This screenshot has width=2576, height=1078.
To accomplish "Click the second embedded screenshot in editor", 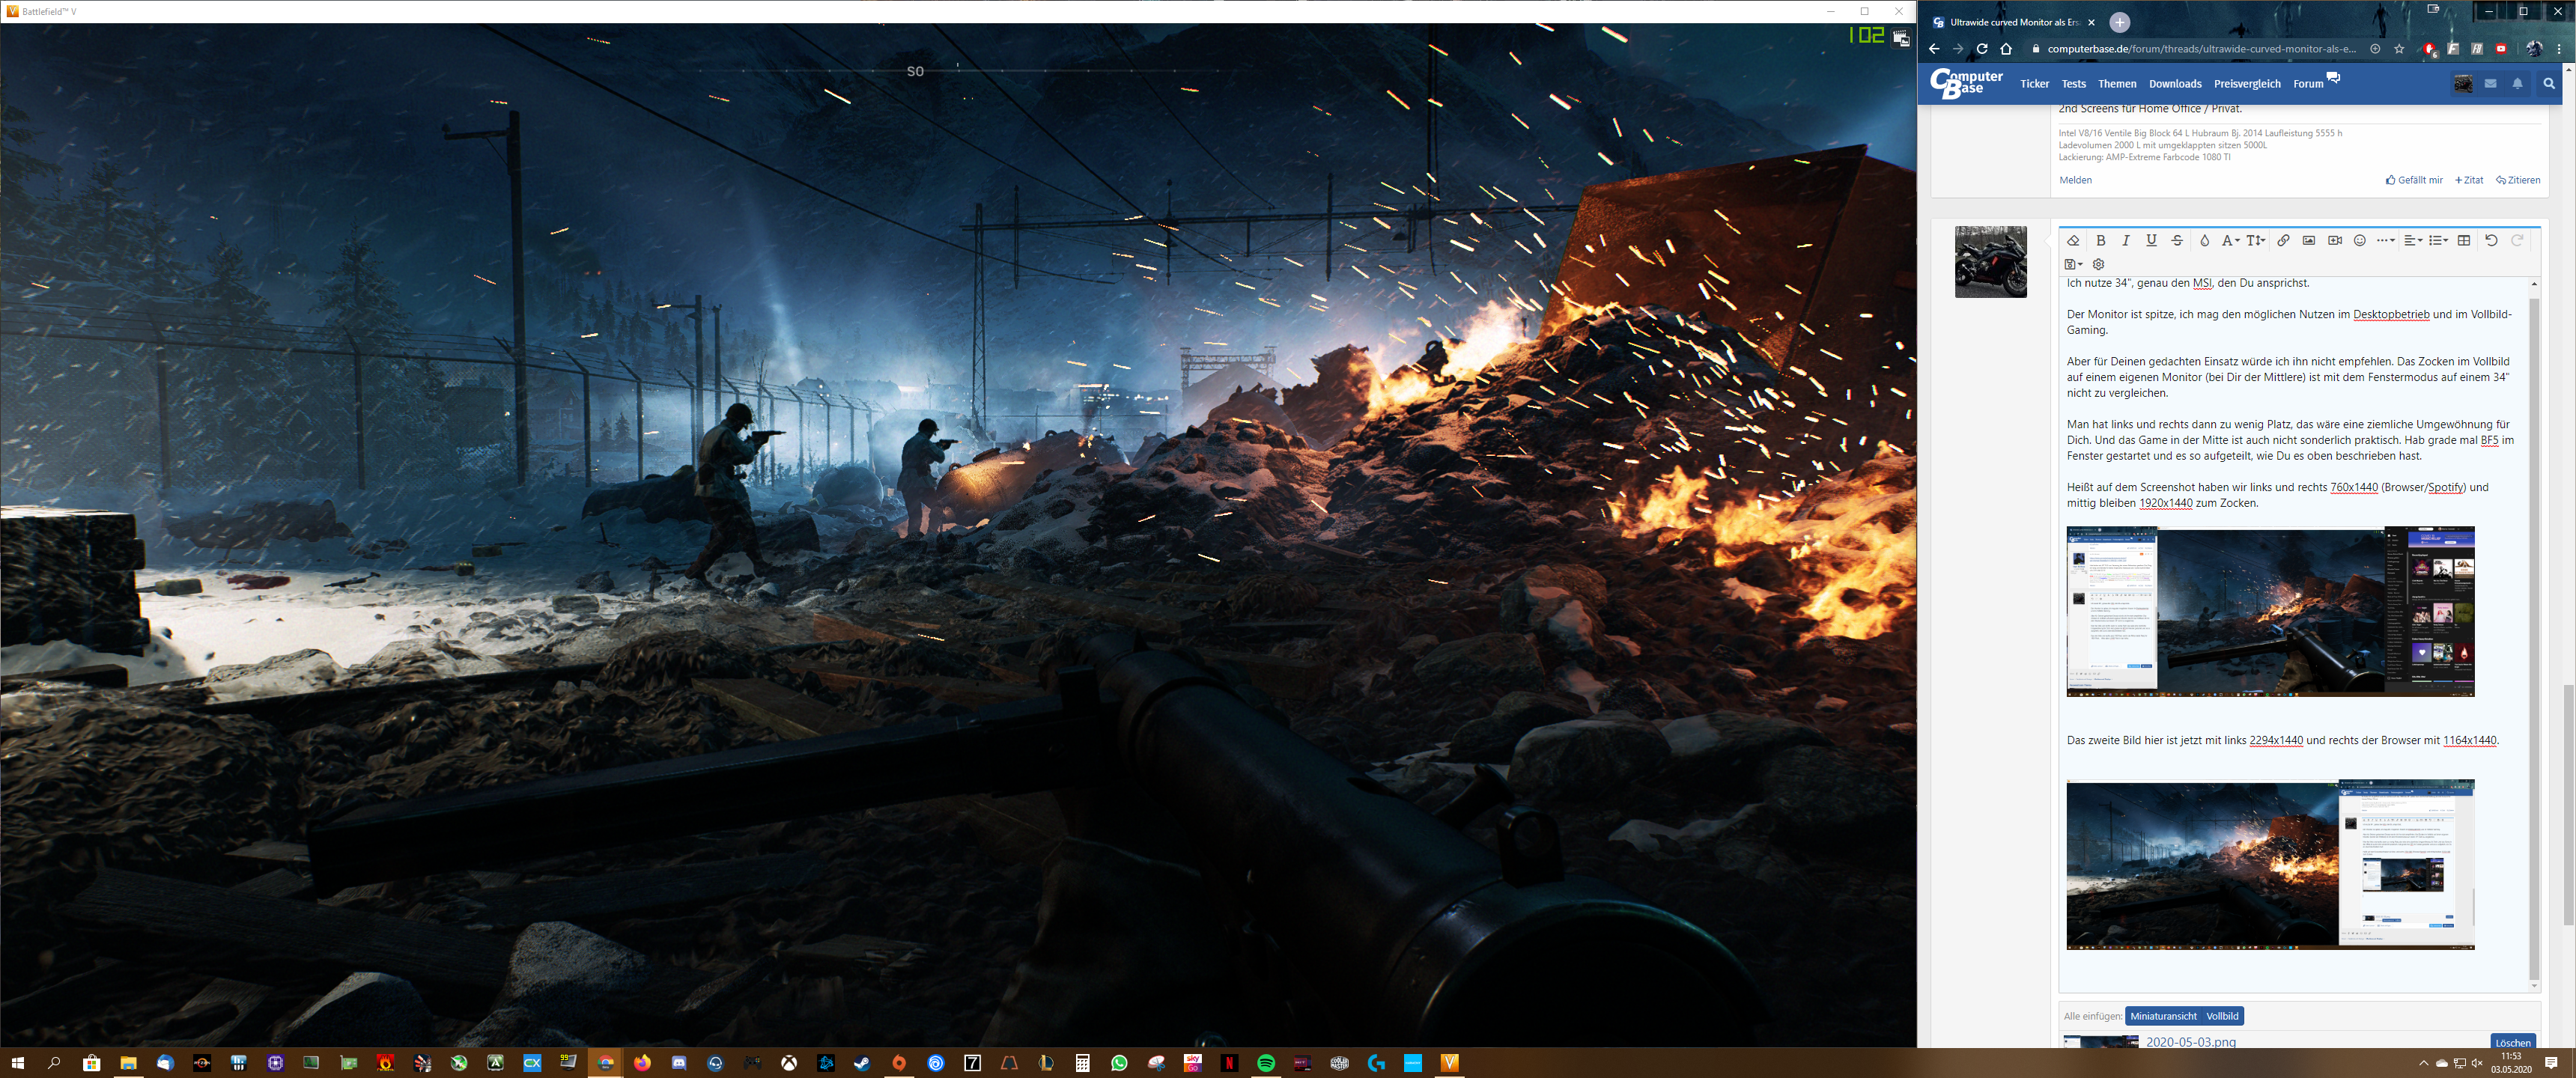I will 2270,864.
